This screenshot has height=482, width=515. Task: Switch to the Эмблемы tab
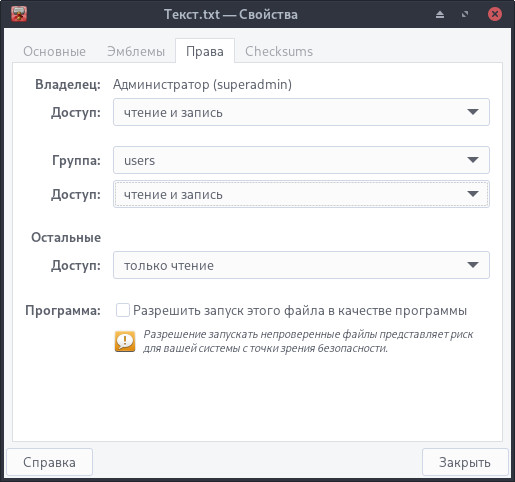[x=136, y=51]
